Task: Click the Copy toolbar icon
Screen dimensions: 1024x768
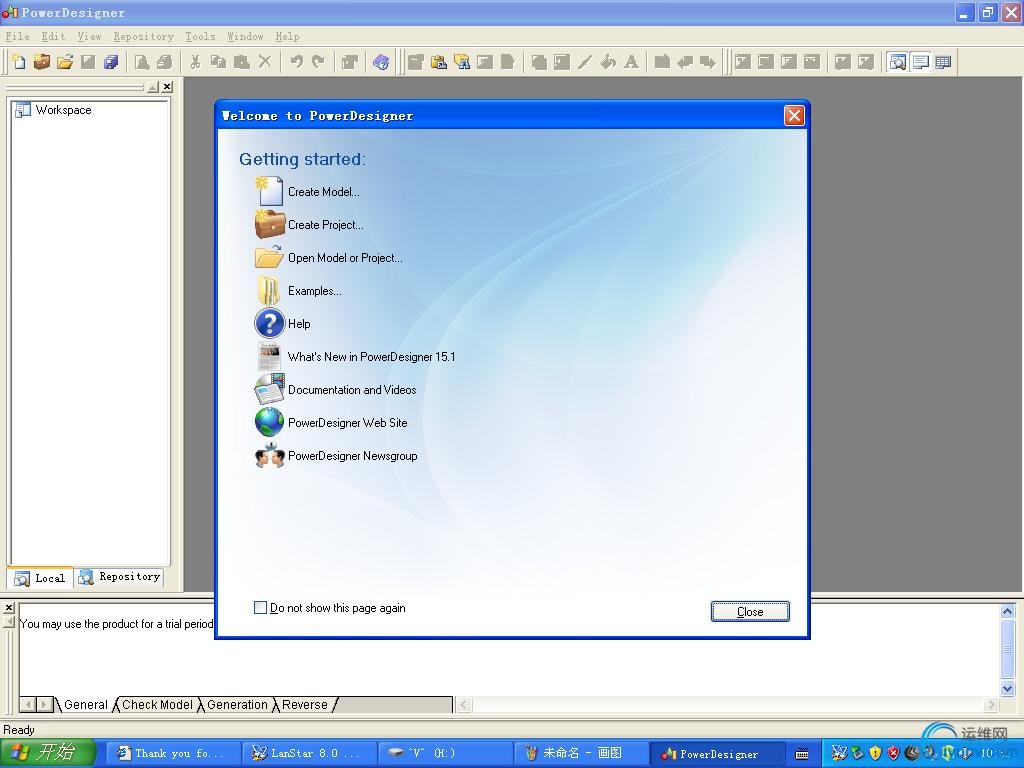Action: point(218,62)
